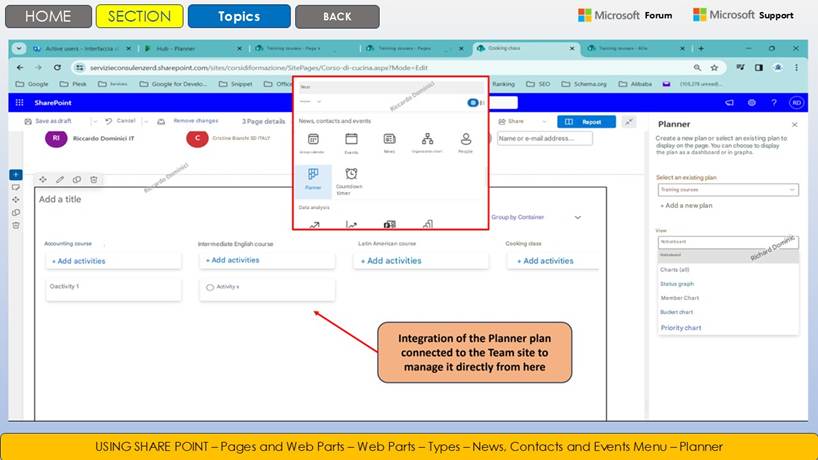818x460 pixels.
Task: Click the 'Add a title' field
Action: coord(61,199)
